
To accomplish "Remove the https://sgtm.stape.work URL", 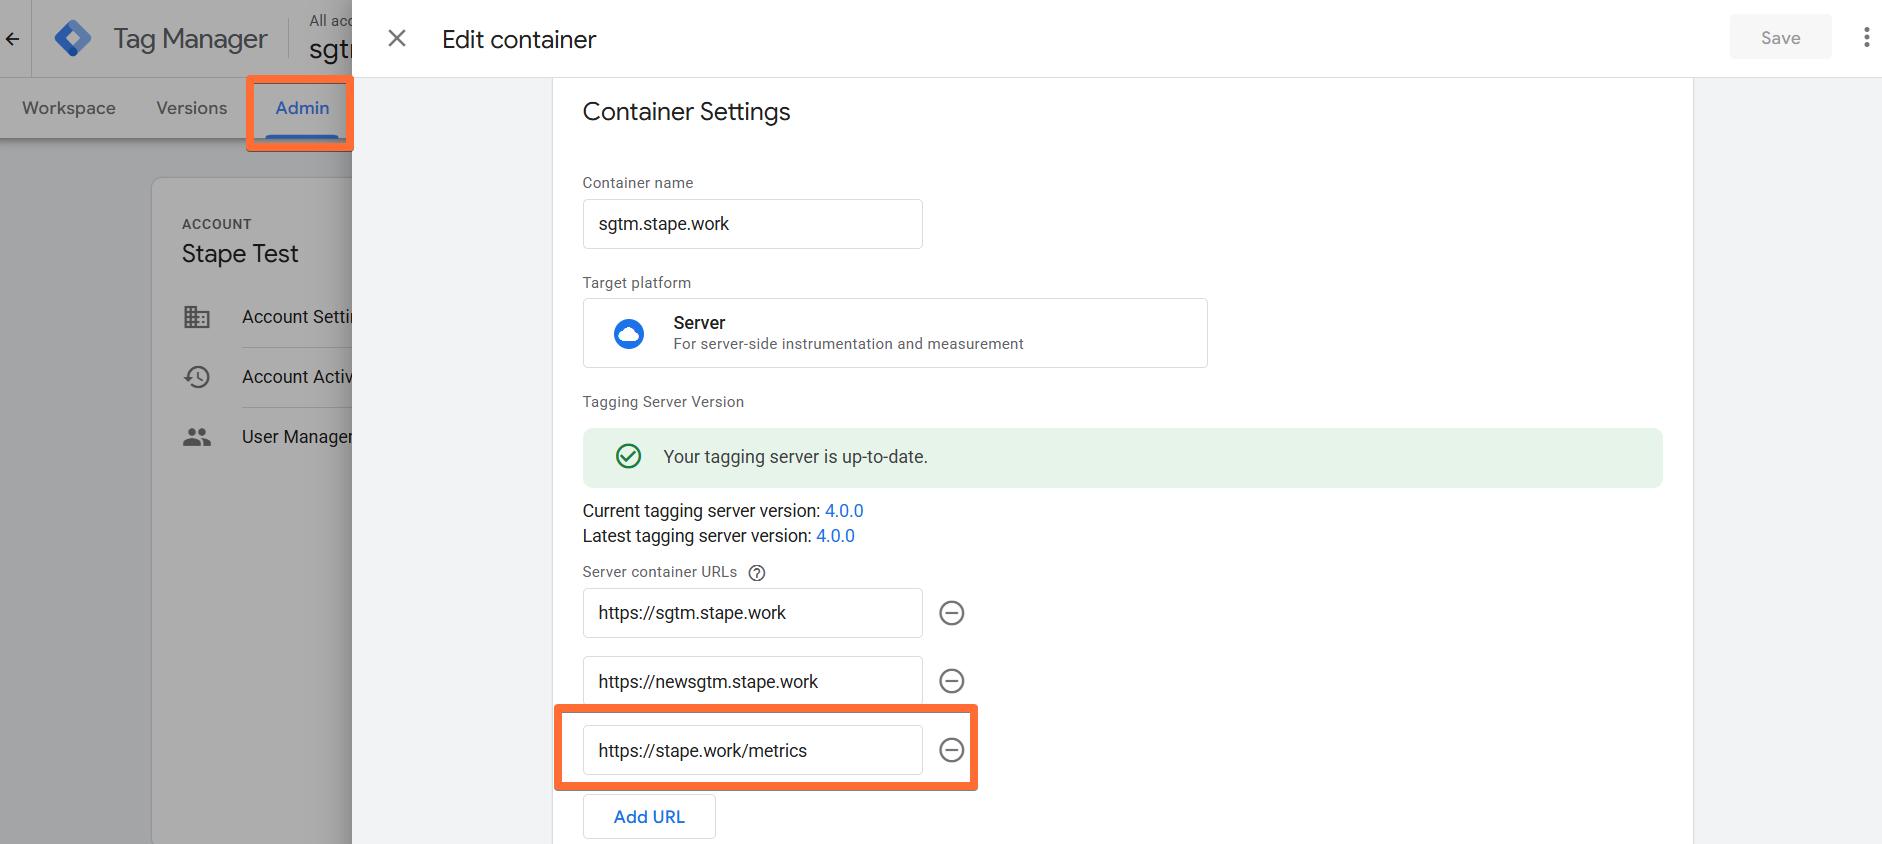I will point(952,613).
